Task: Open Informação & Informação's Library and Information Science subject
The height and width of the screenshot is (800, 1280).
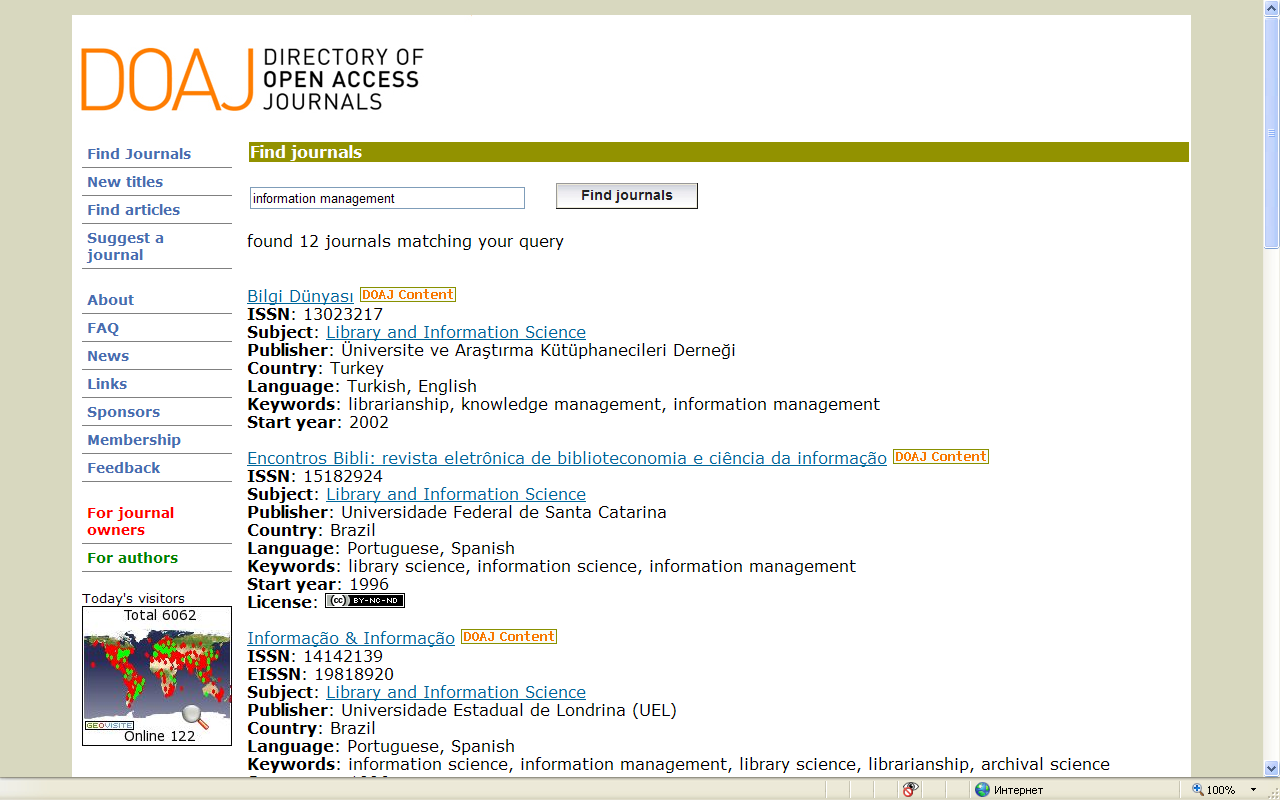Action: click(x=456, y=692)
